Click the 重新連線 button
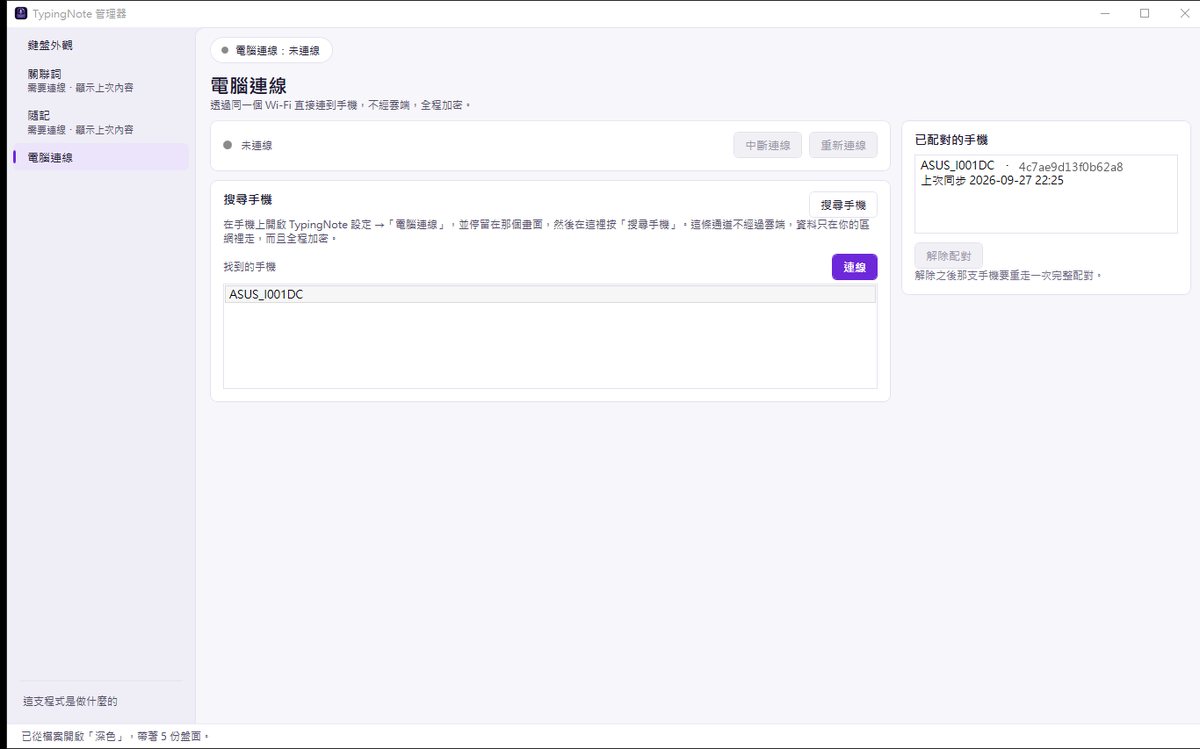The height and width of the screenshot is (749, 1200). (x=843, y=145)
